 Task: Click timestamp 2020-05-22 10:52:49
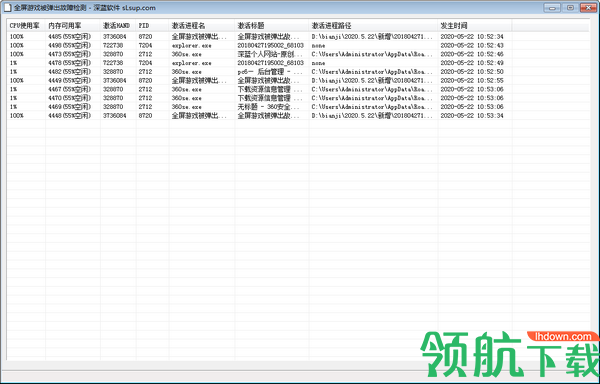point(472,63)
